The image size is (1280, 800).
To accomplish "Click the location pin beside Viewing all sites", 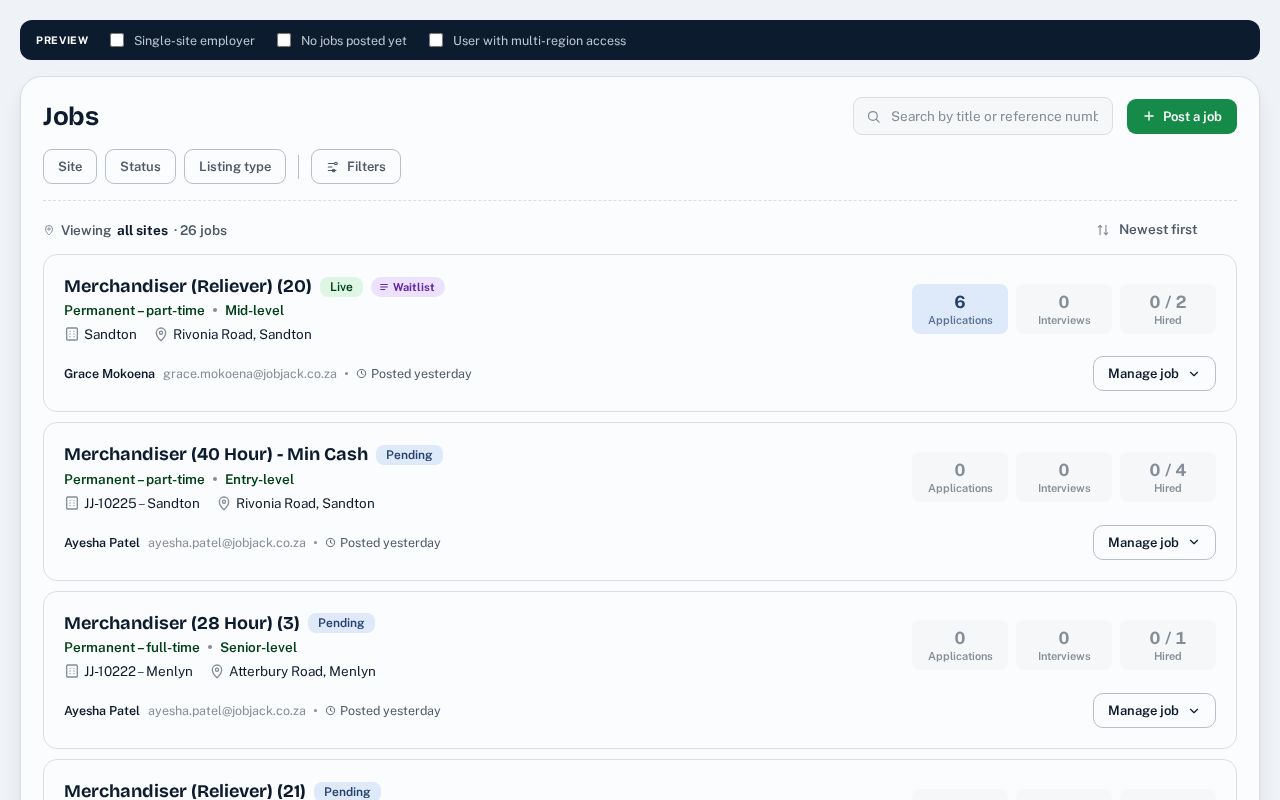I will (x=49, y=230).
